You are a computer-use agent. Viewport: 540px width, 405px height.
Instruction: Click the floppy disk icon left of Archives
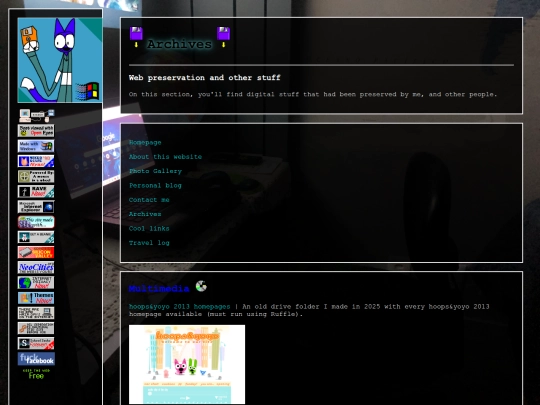pos(136,37)
